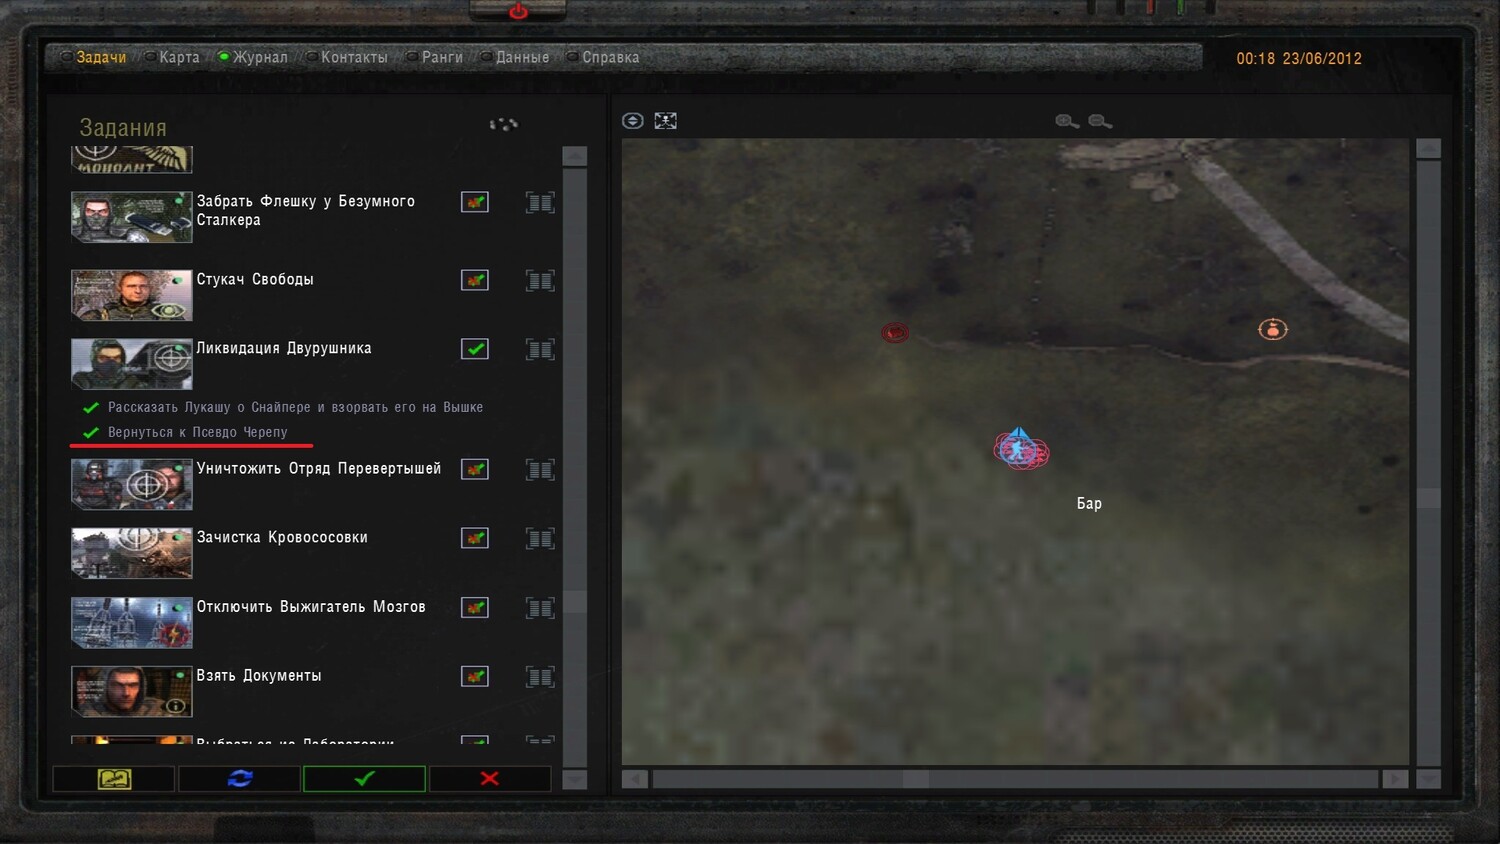Center map on player with top-left icon
The image size is (1500, 844).
632,121
